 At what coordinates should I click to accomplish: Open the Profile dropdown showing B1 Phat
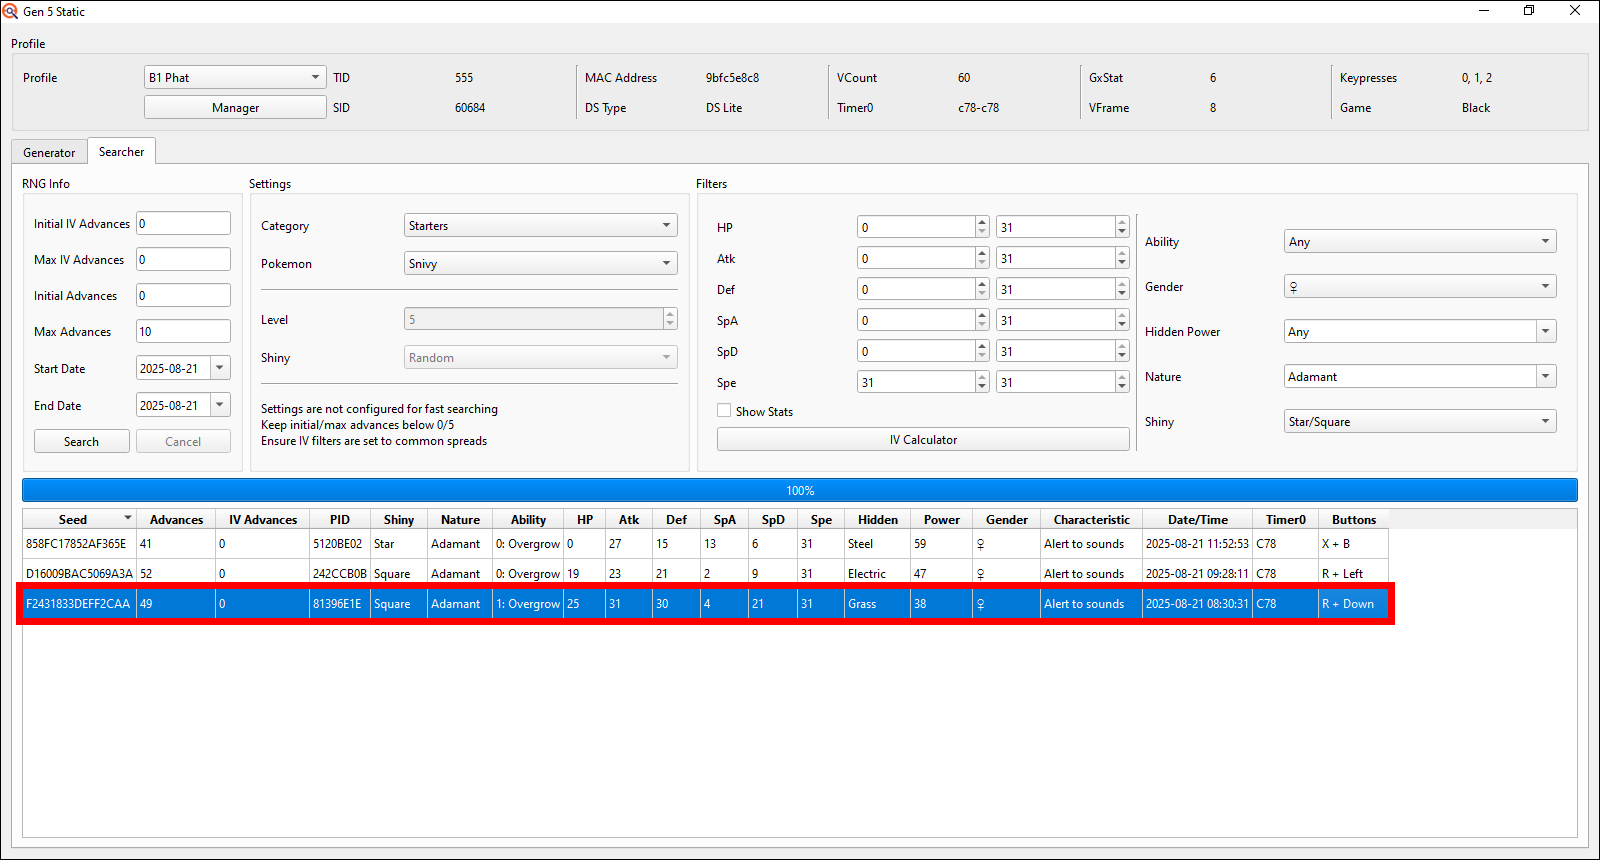point(235,77)
